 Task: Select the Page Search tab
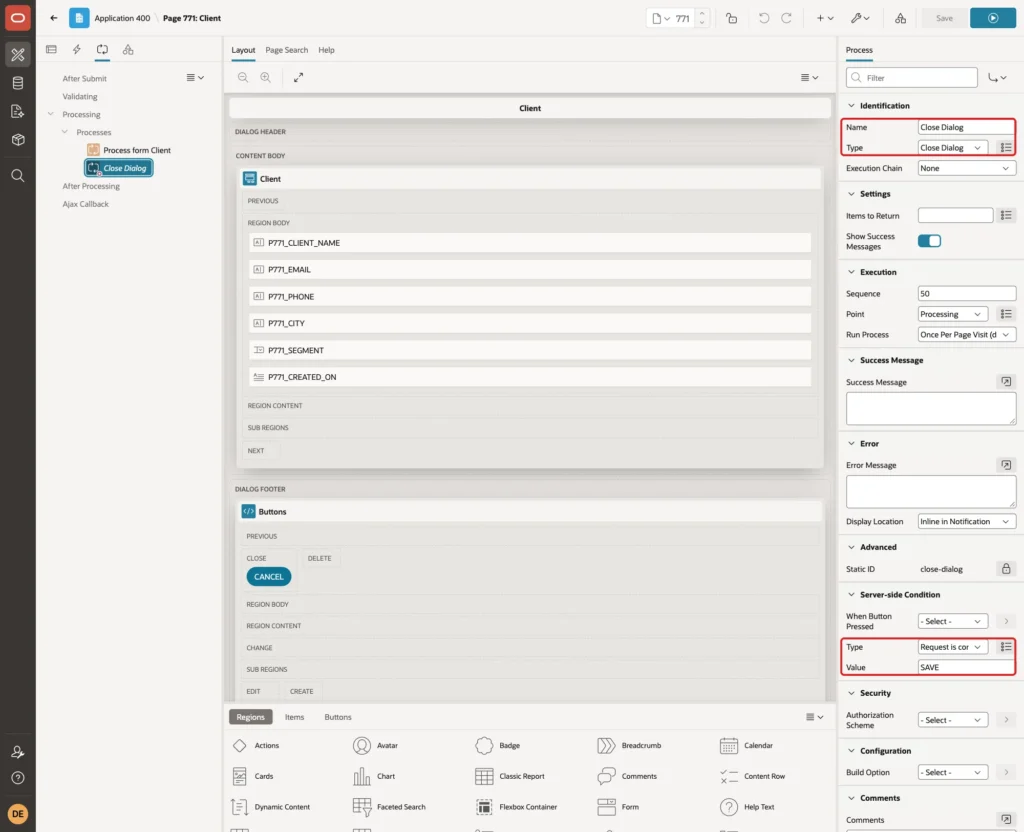click(x=286, y=50)
